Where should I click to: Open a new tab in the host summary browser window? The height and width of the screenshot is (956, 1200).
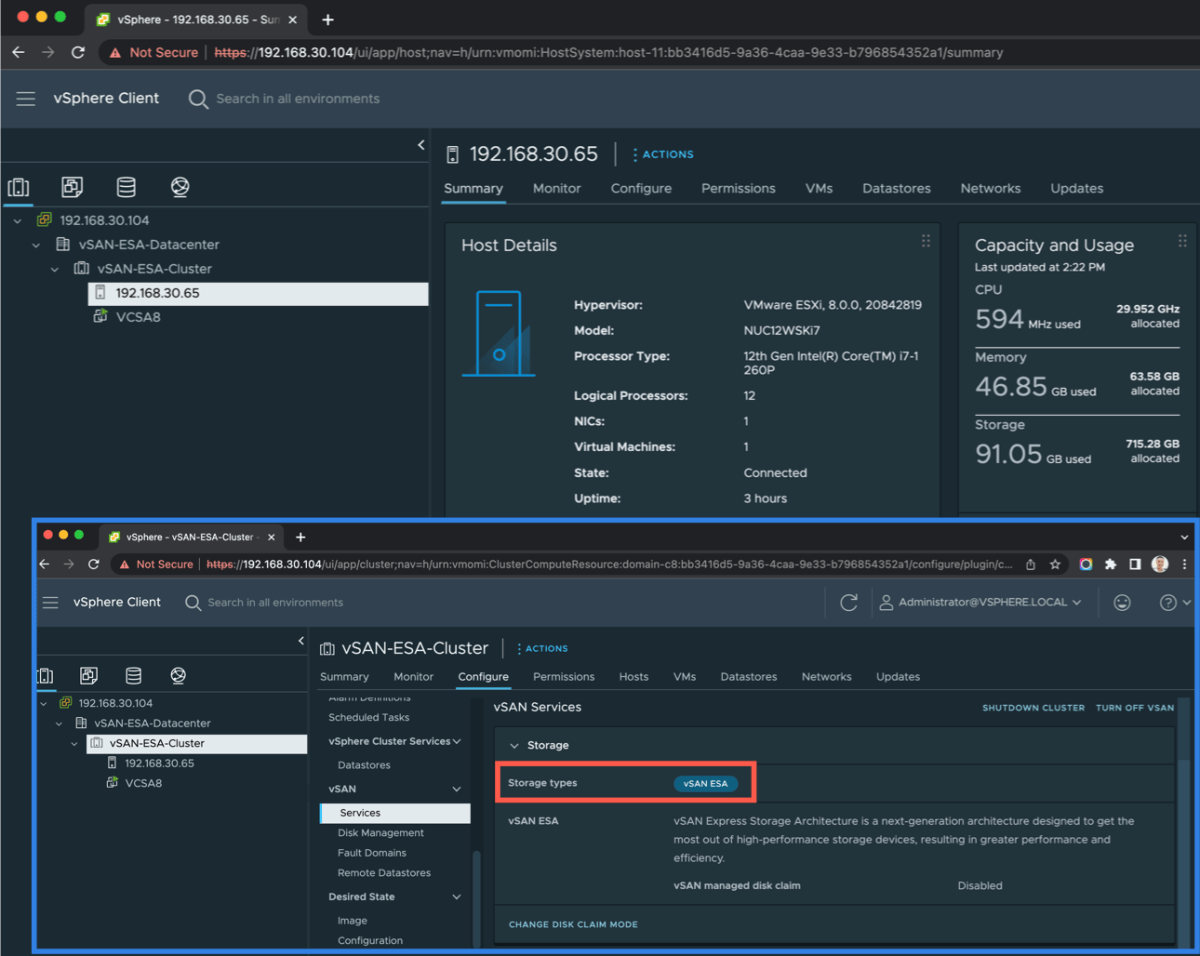click(x=328, y=19)
